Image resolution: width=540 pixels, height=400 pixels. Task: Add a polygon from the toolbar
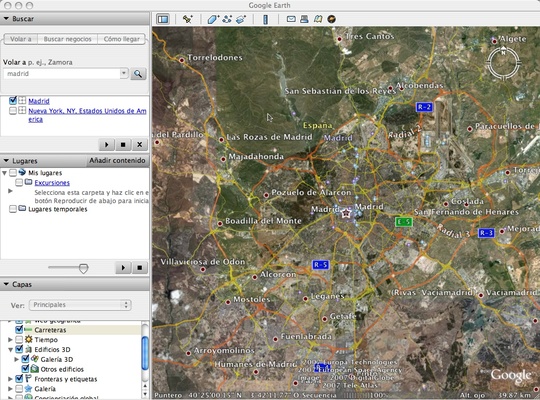213,19
